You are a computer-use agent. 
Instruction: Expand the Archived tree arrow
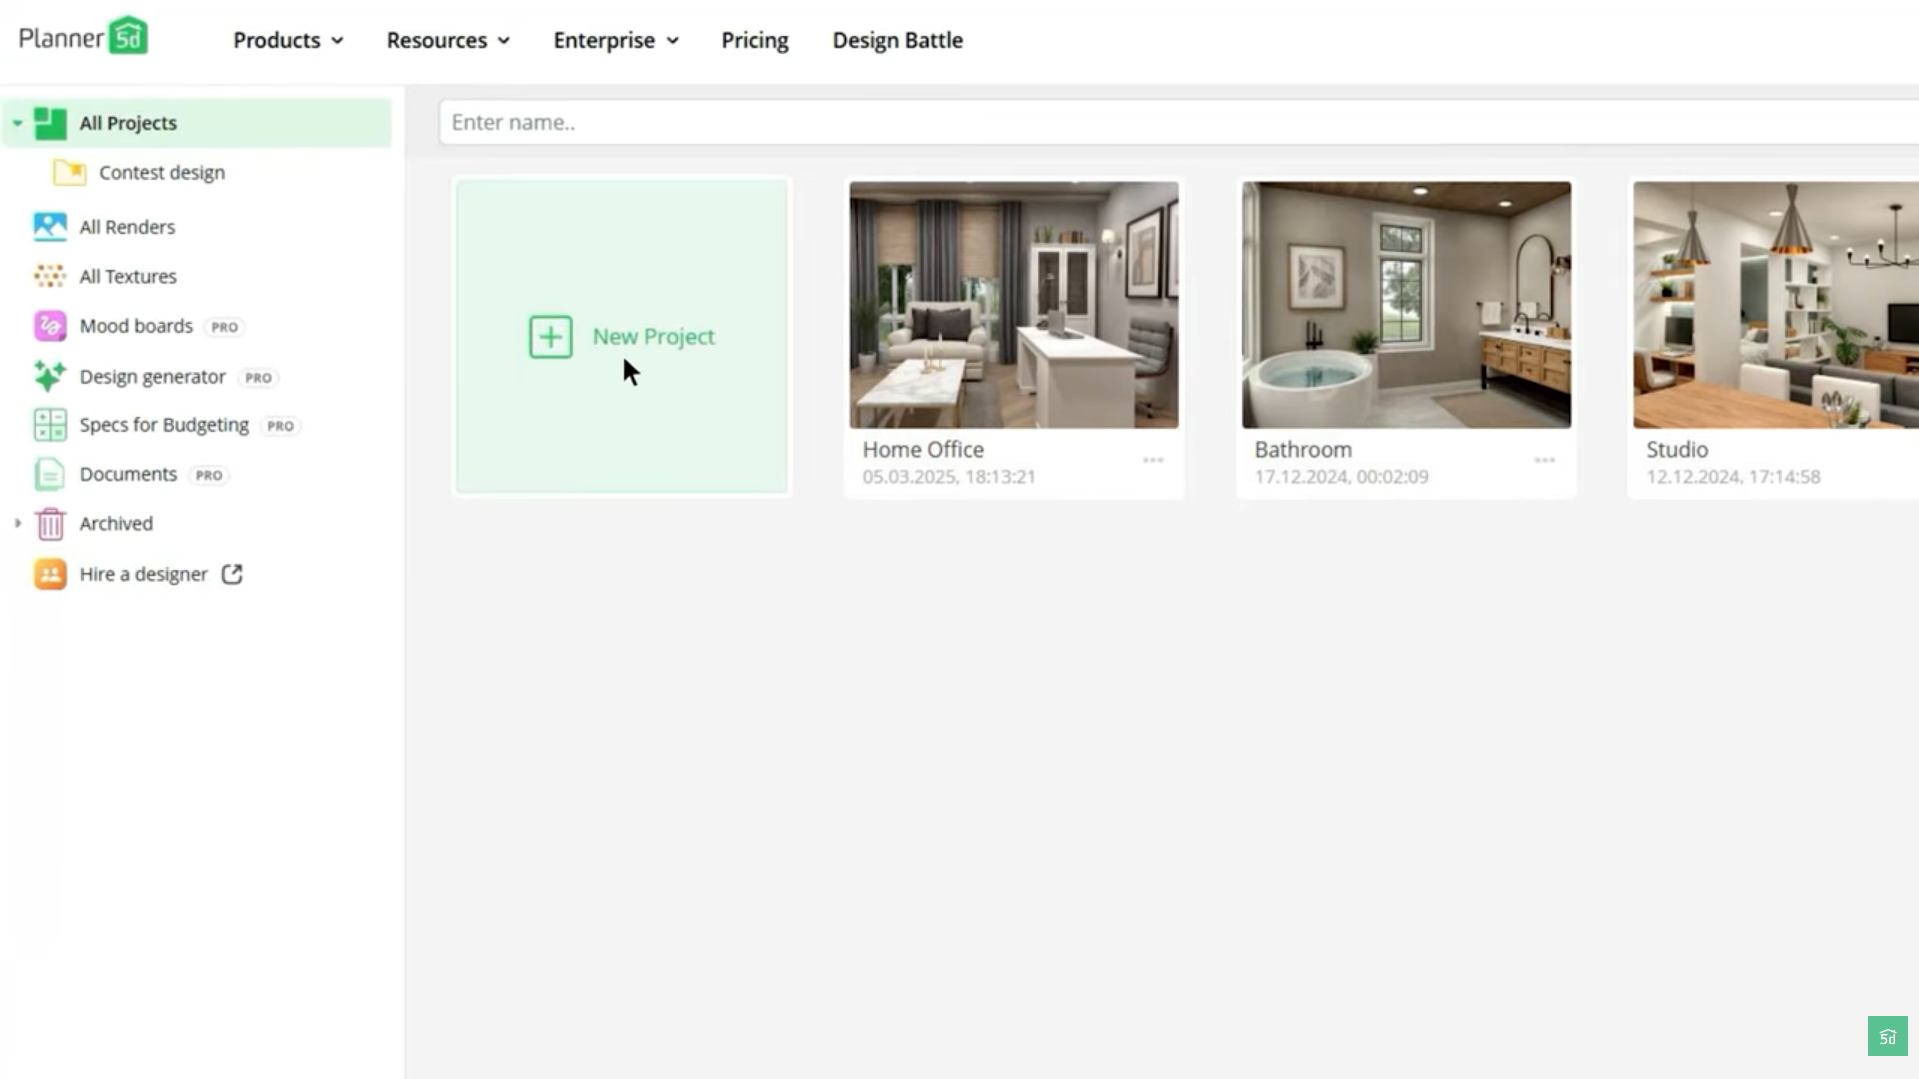click(x=17, y=523)
